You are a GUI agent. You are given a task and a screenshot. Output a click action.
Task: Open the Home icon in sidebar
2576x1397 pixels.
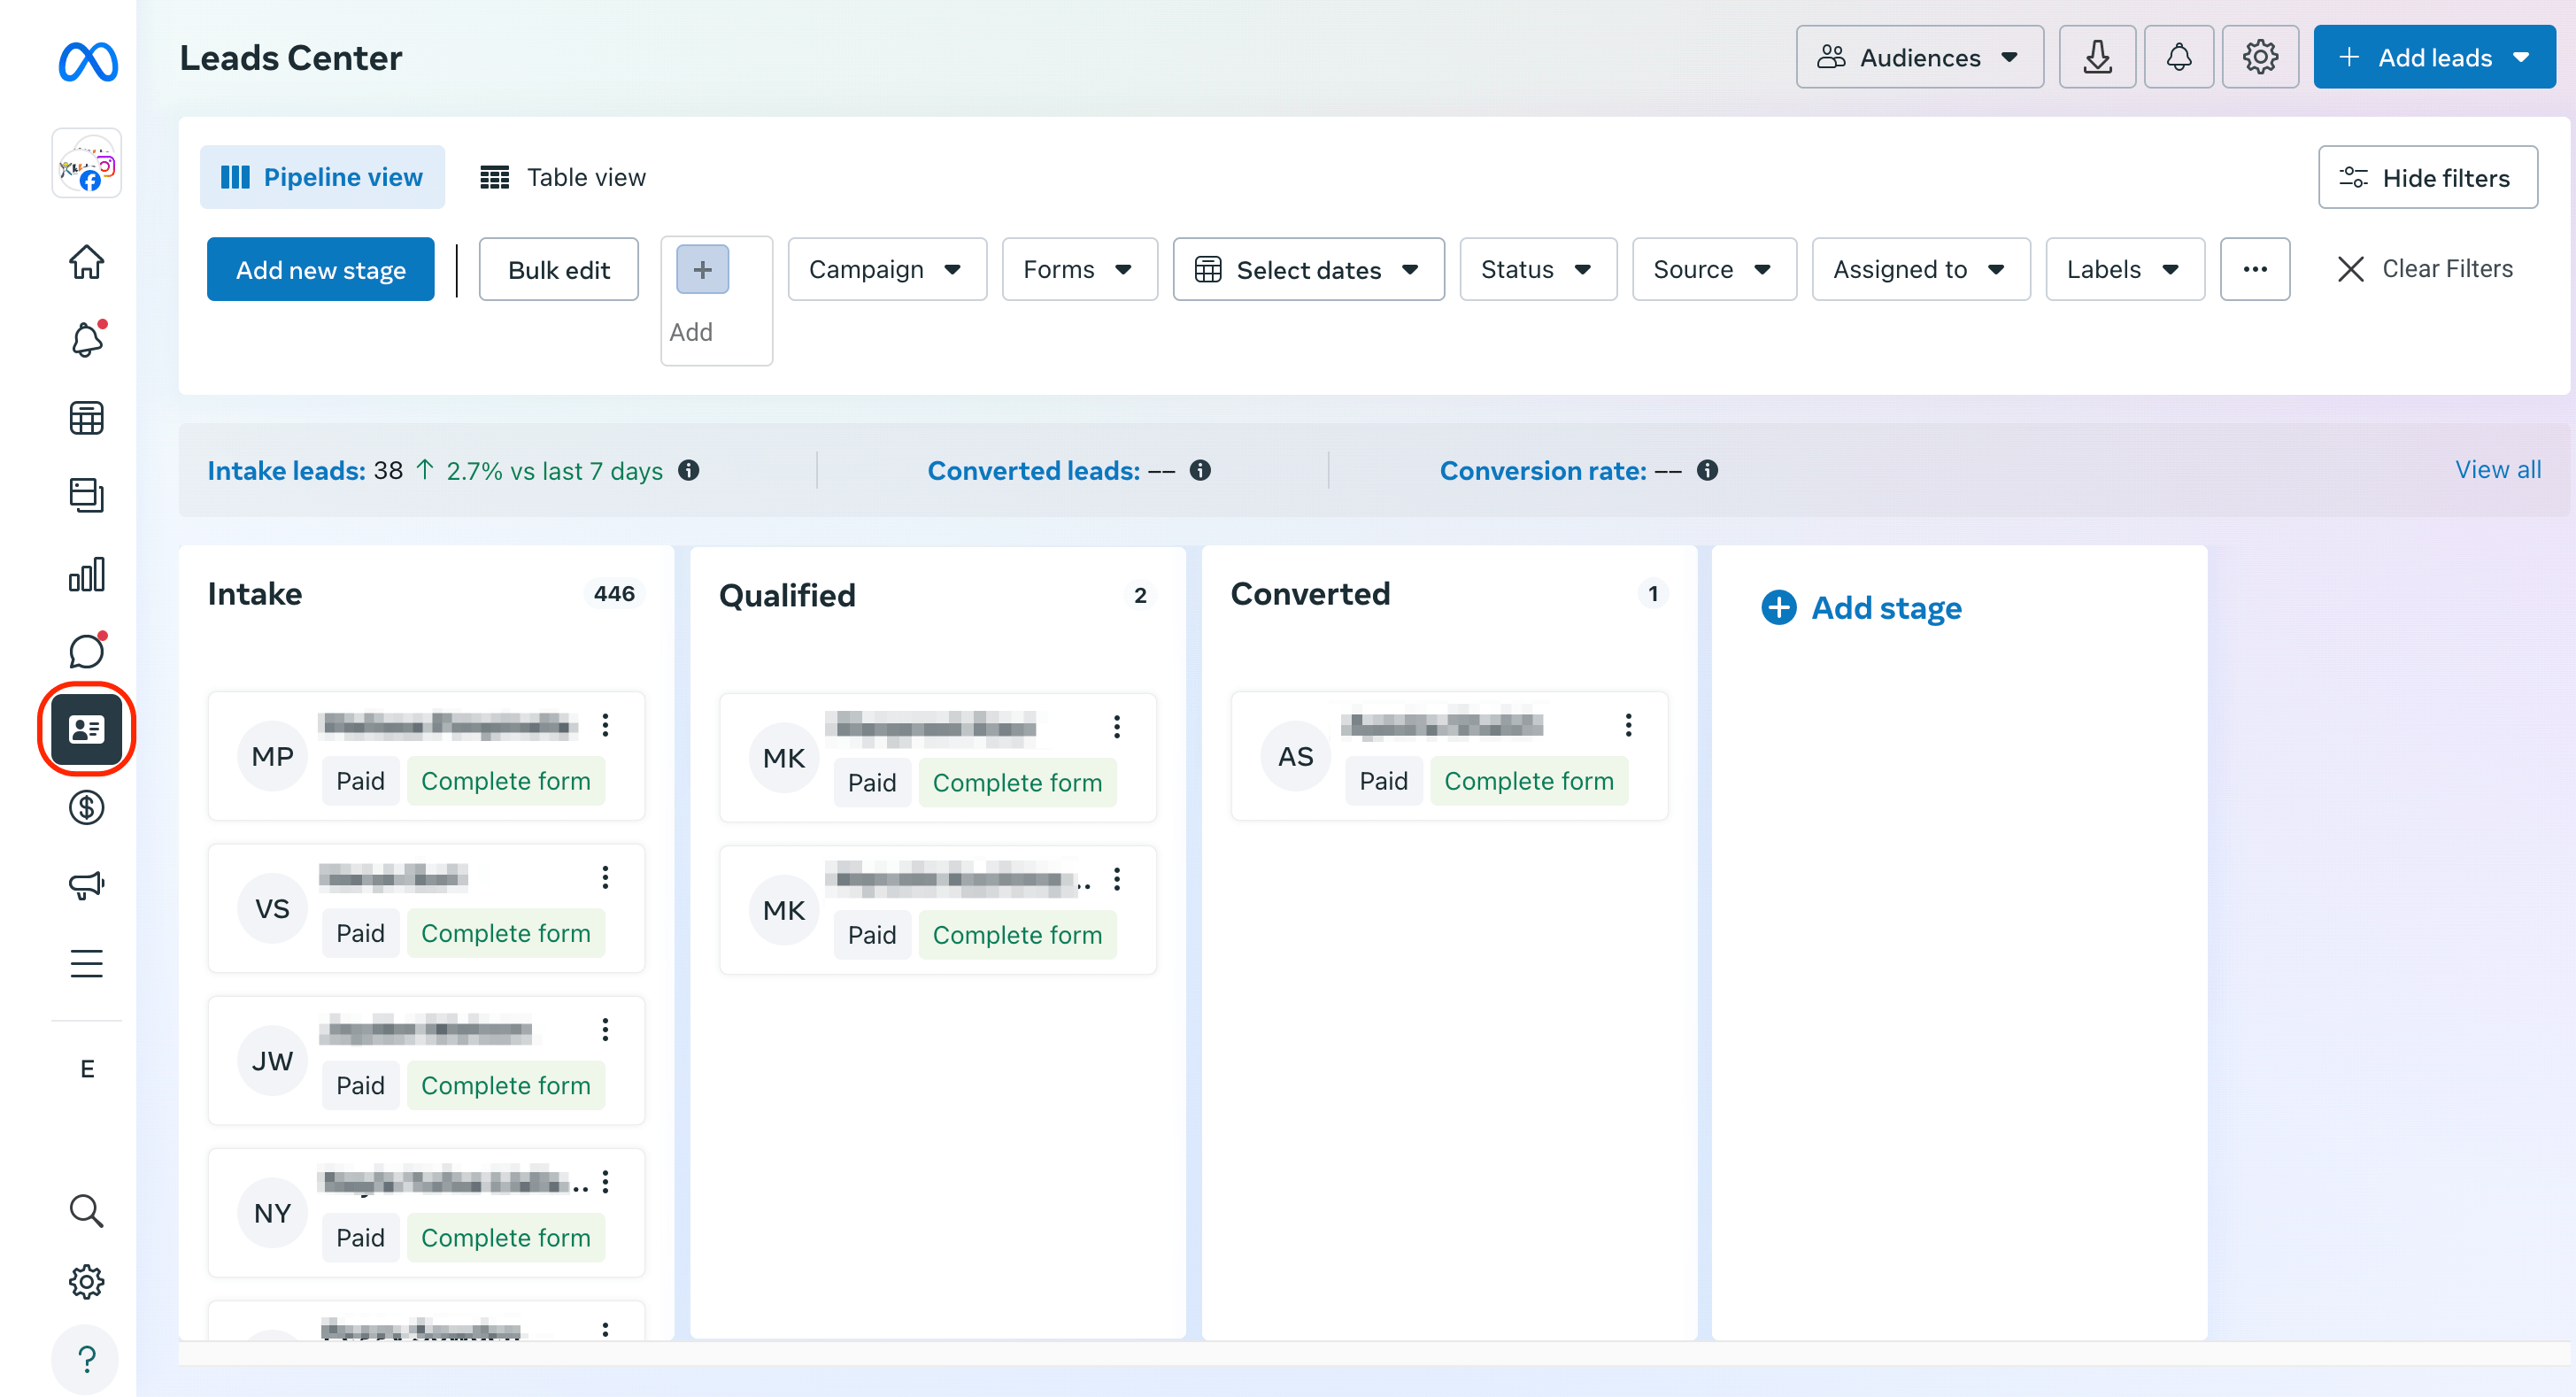pyautogui.click(x=86, y=262)
